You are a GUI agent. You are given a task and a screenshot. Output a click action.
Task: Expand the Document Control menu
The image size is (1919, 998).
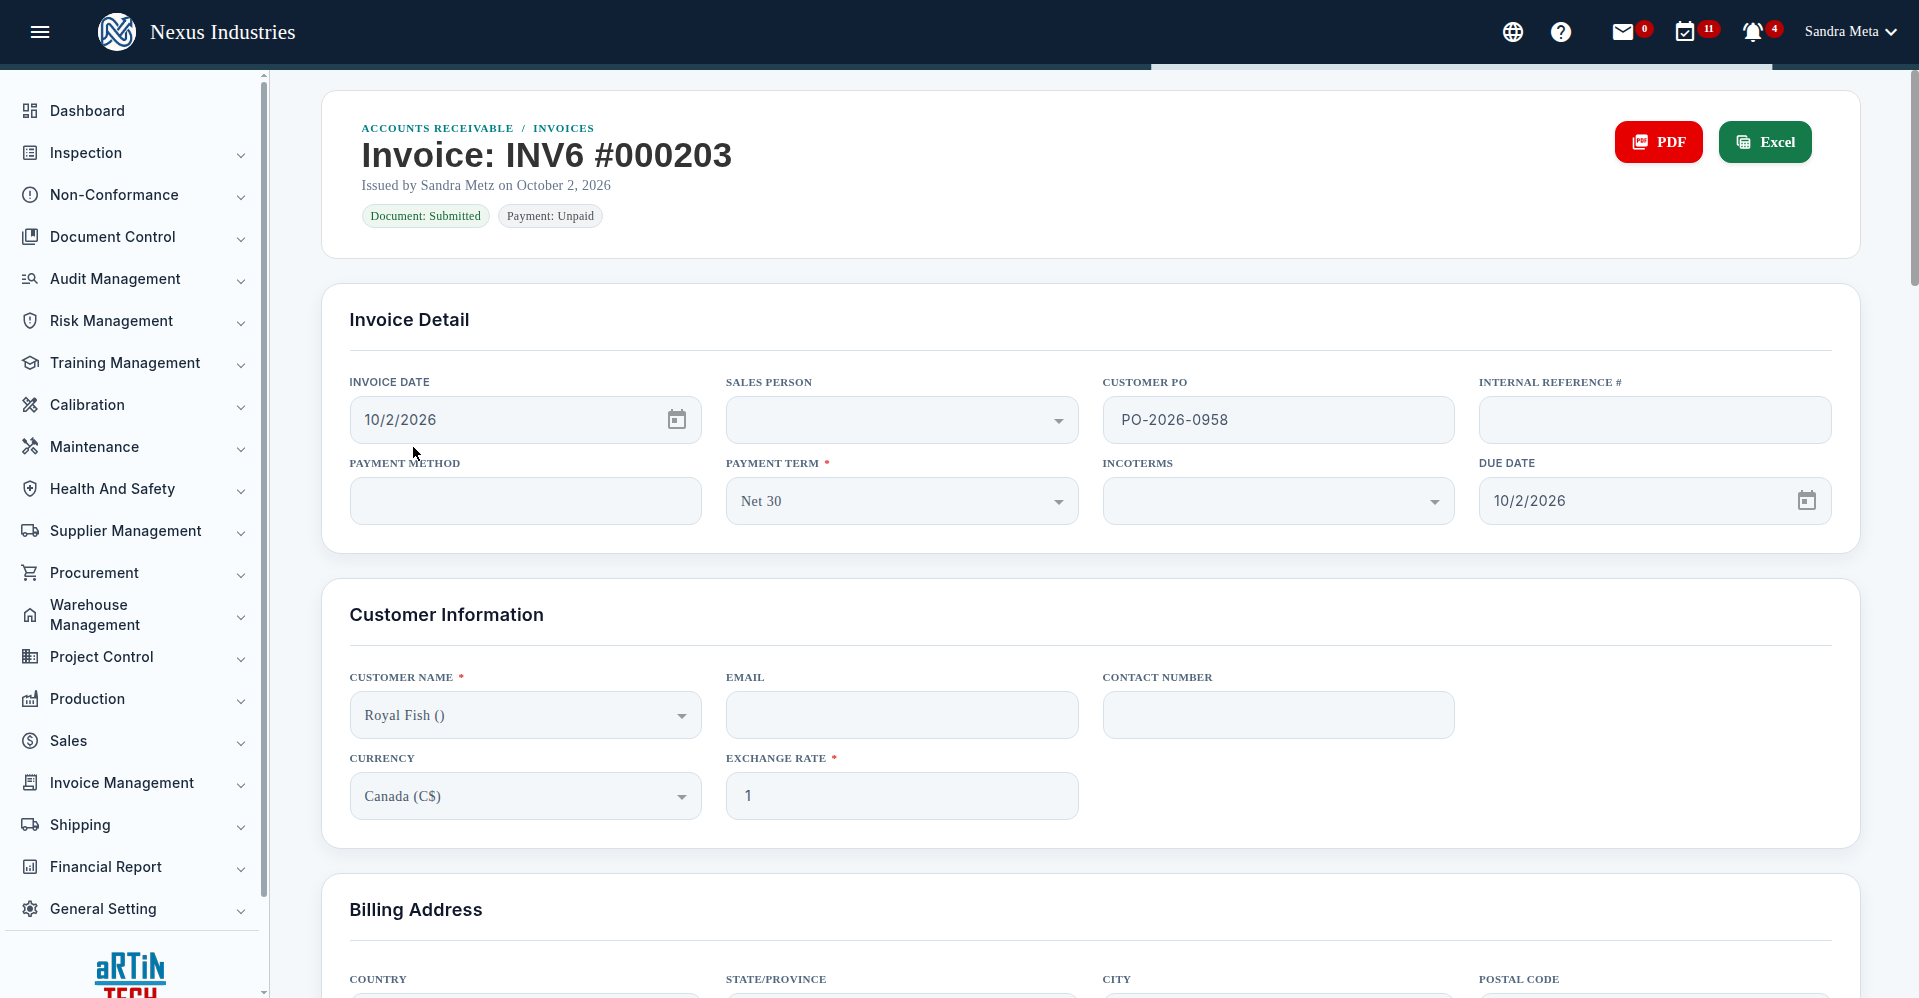click(x=133, y=237)
